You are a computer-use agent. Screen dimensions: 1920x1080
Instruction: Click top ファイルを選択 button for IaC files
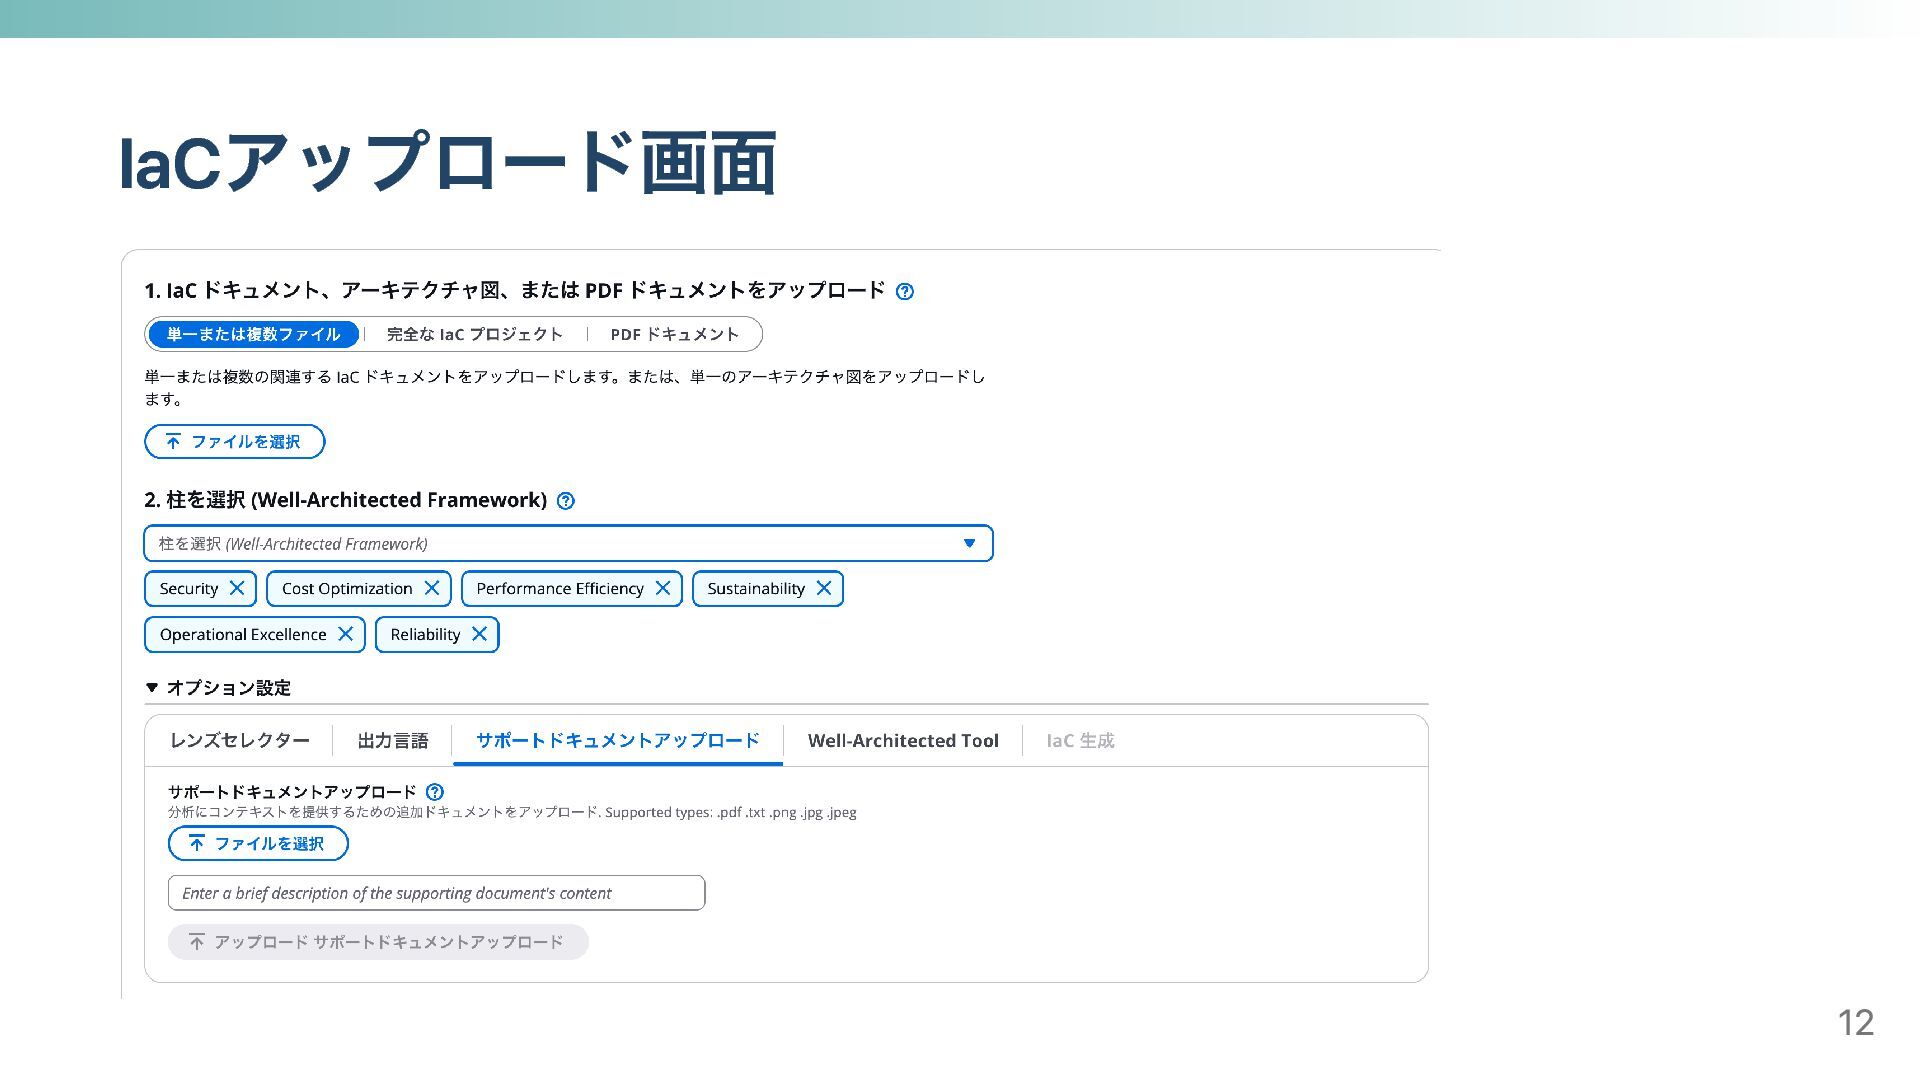tap(234, 441)
